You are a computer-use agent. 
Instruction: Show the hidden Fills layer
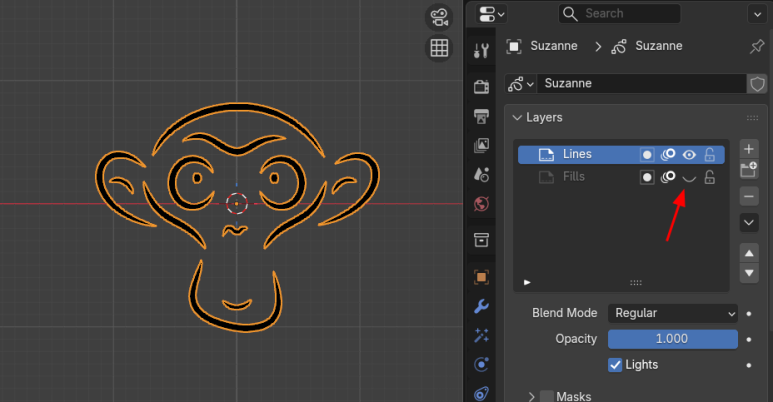click(689, 178)
